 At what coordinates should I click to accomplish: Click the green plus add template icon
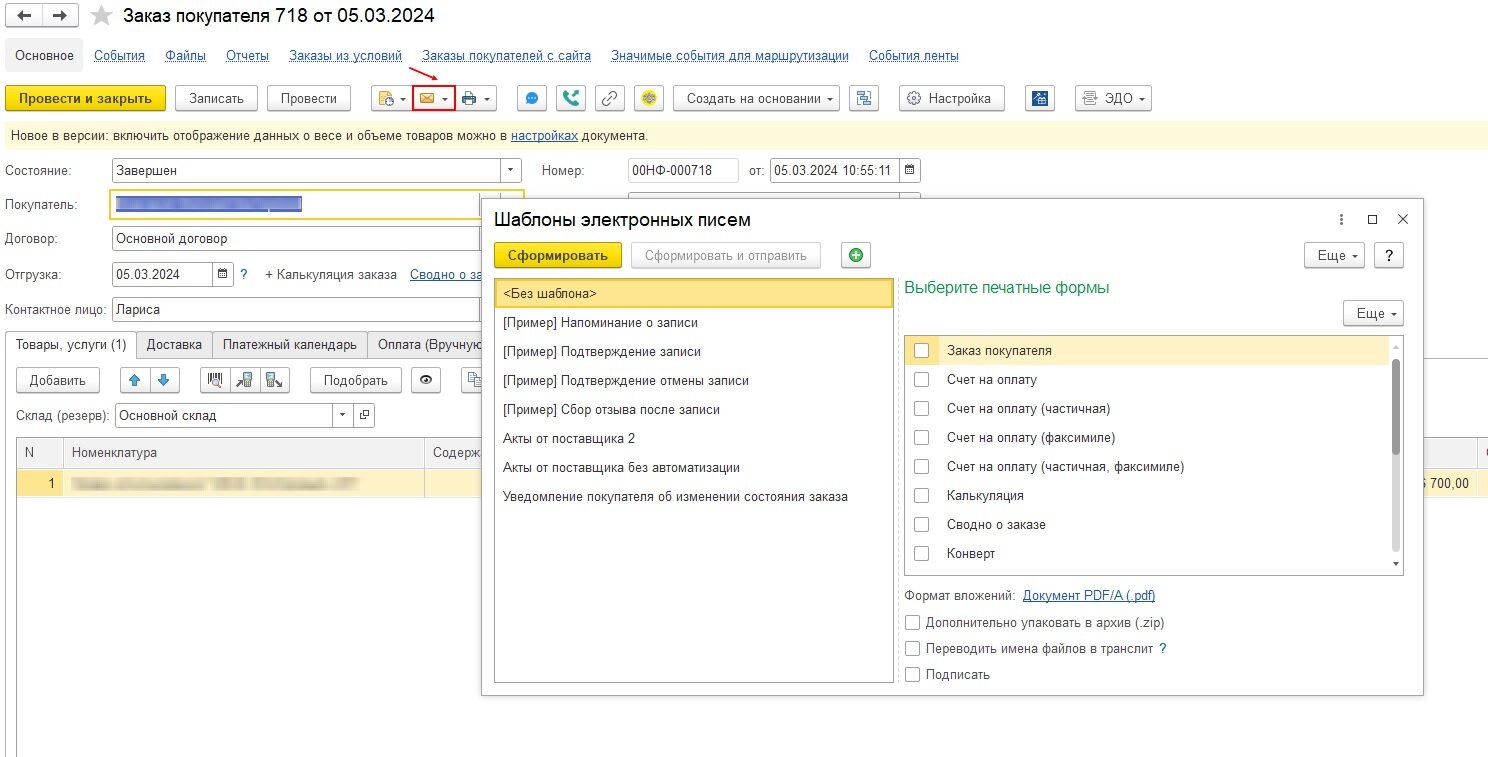[855, 255]
